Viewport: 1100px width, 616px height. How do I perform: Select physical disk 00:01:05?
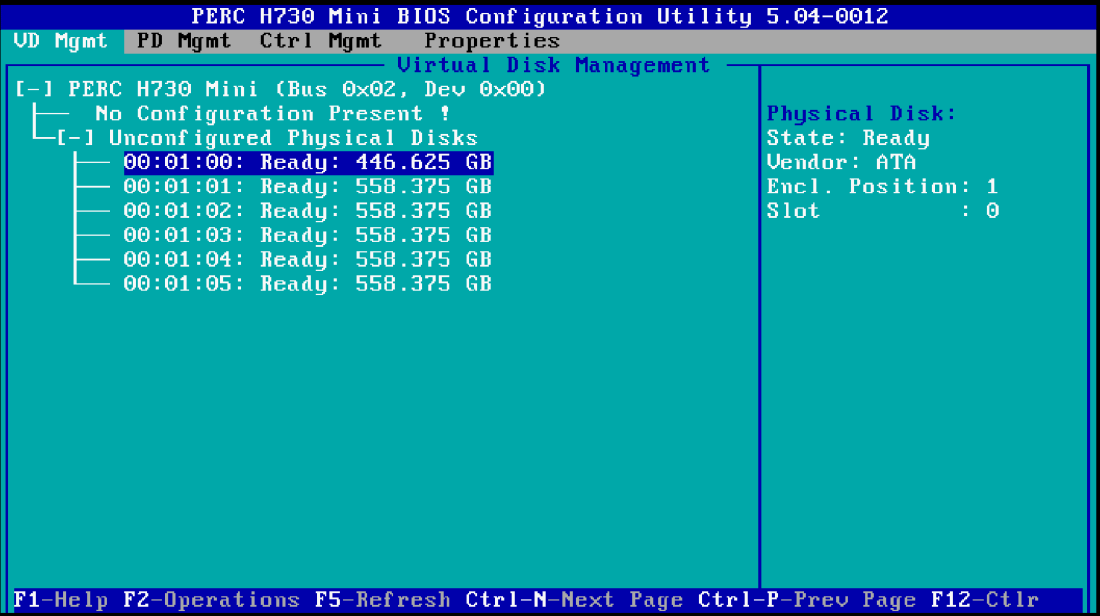click(x=307, y=284)
